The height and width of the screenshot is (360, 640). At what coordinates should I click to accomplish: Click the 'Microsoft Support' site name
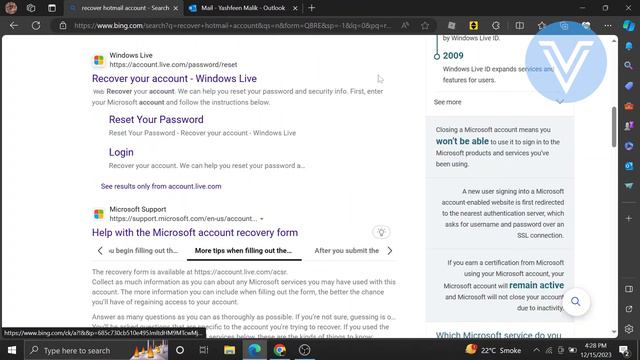pos(138,209)
